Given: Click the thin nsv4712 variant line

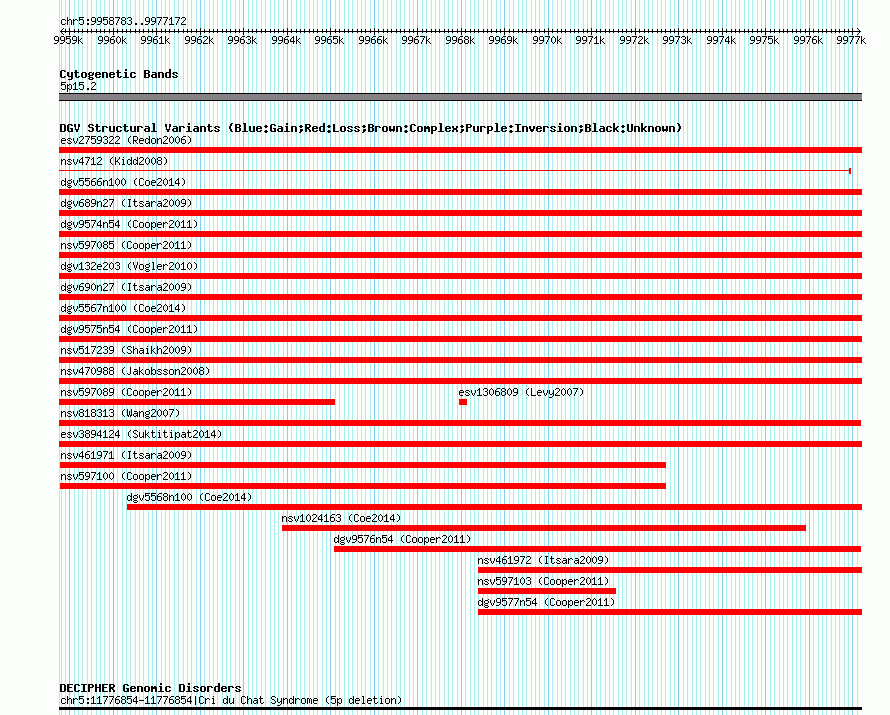Looking at the screenshot, I should 455,171.
